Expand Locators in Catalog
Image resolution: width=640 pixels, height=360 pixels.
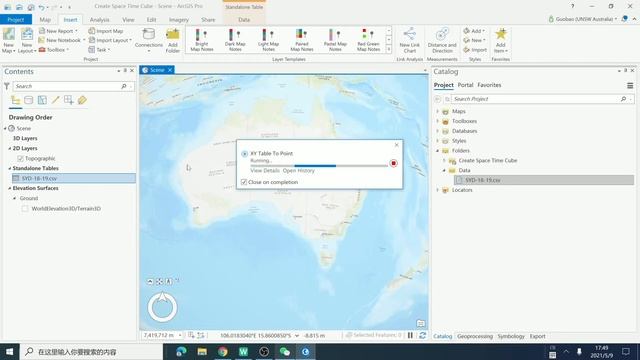(x=437, y=190)
